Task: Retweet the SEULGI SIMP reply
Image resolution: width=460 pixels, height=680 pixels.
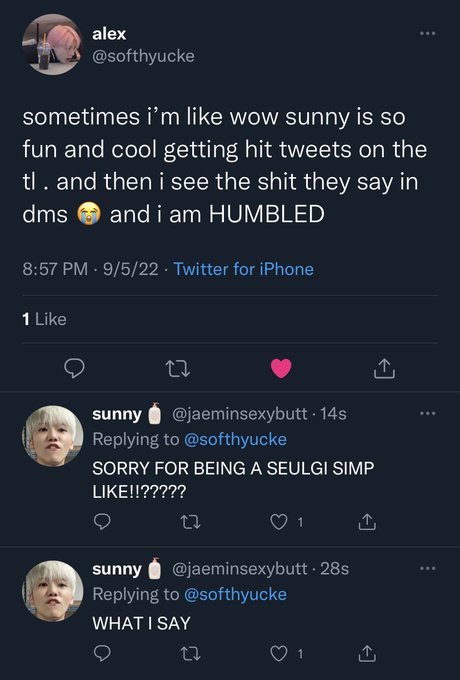Action: [x=190, y=522]
